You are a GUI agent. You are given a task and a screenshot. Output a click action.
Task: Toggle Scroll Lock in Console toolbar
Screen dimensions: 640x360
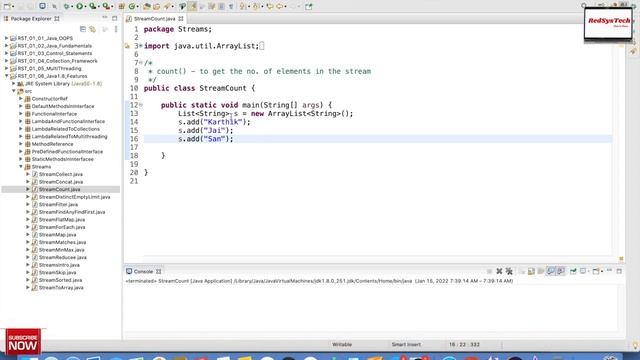click(x=531, y=271)
